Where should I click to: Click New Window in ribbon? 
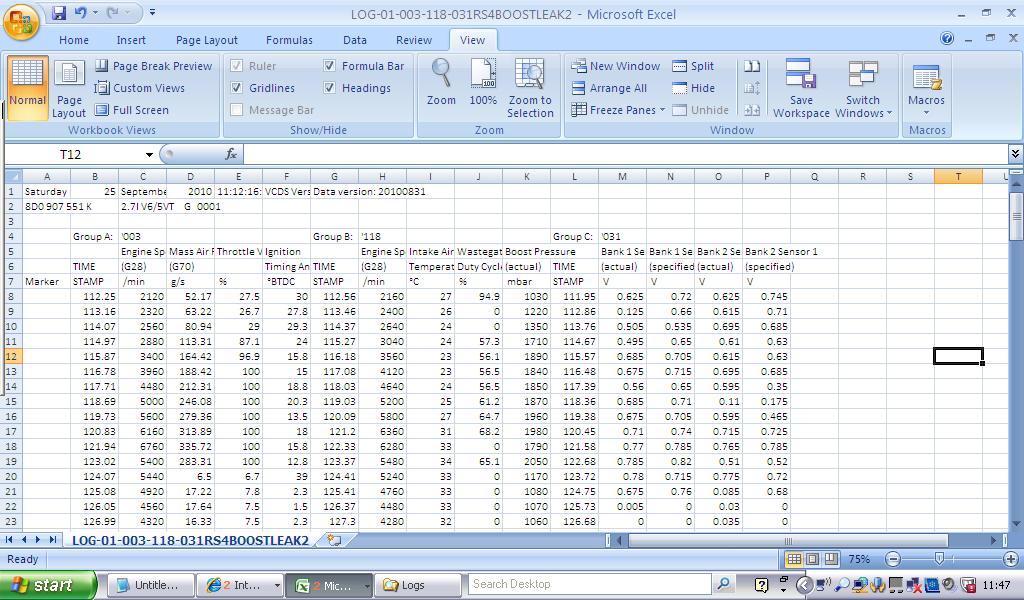pyautogui.click(x=615, y=66)
